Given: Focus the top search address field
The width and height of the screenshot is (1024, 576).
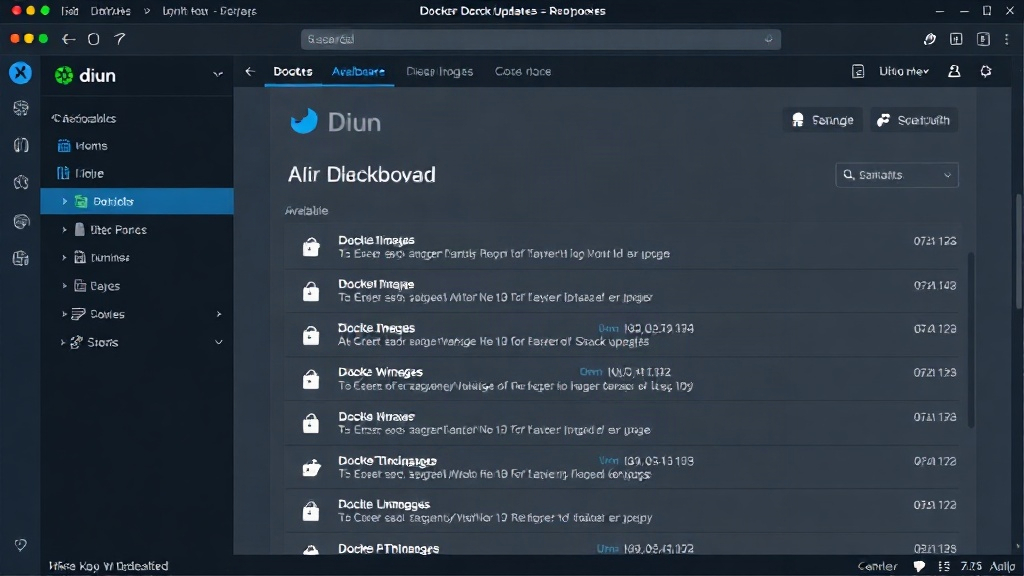Looking at the screenshot, I should pyautogui.click(x=540, y=39).
